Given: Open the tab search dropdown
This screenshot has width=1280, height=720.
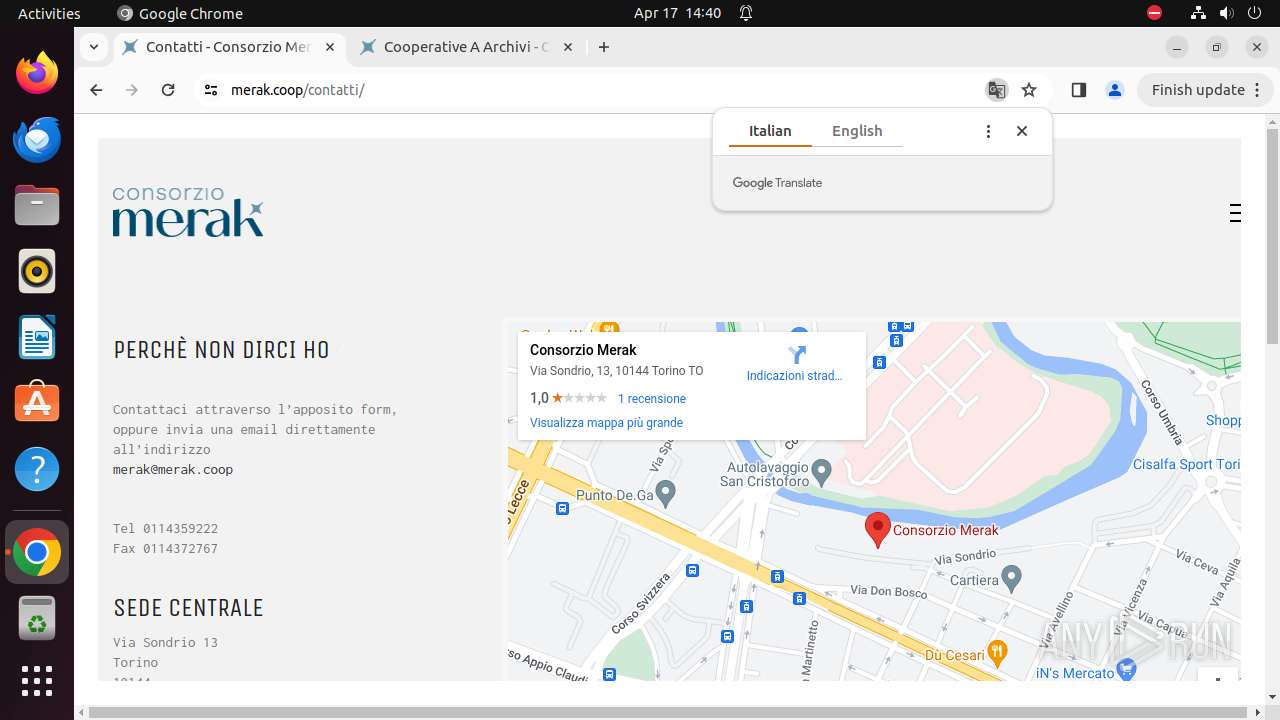Looking at the screenshot, I should point(93,47).
